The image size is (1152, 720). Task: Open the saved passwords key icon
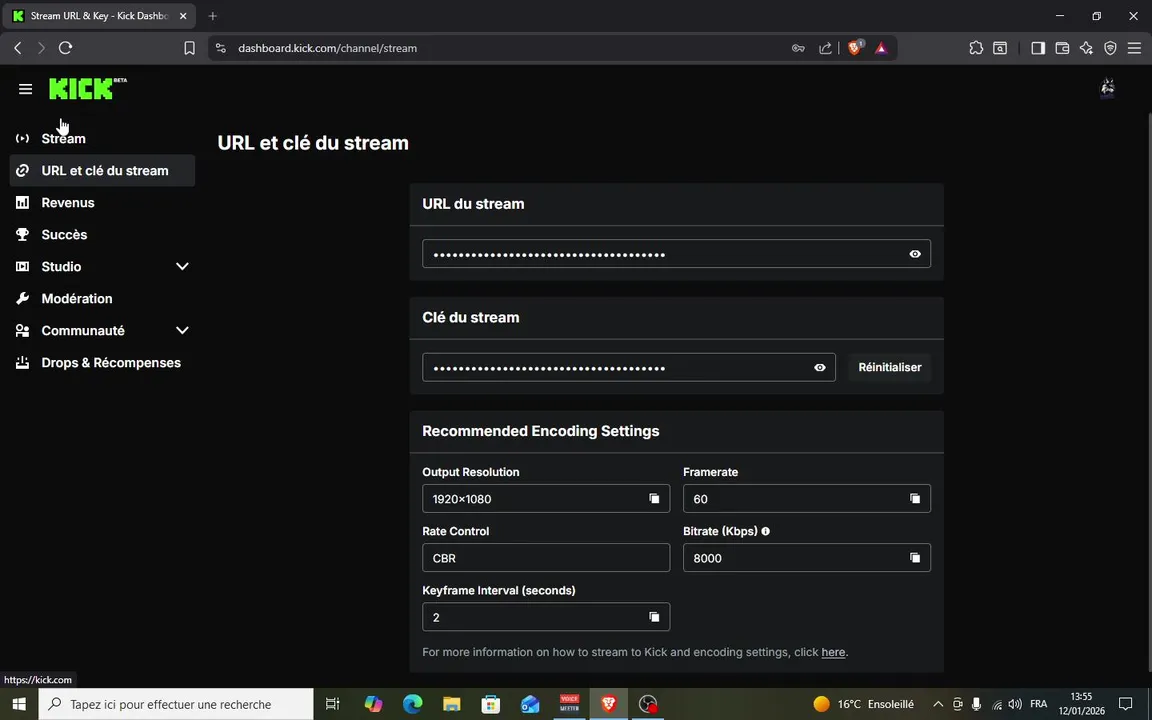(x=798, y=48)
